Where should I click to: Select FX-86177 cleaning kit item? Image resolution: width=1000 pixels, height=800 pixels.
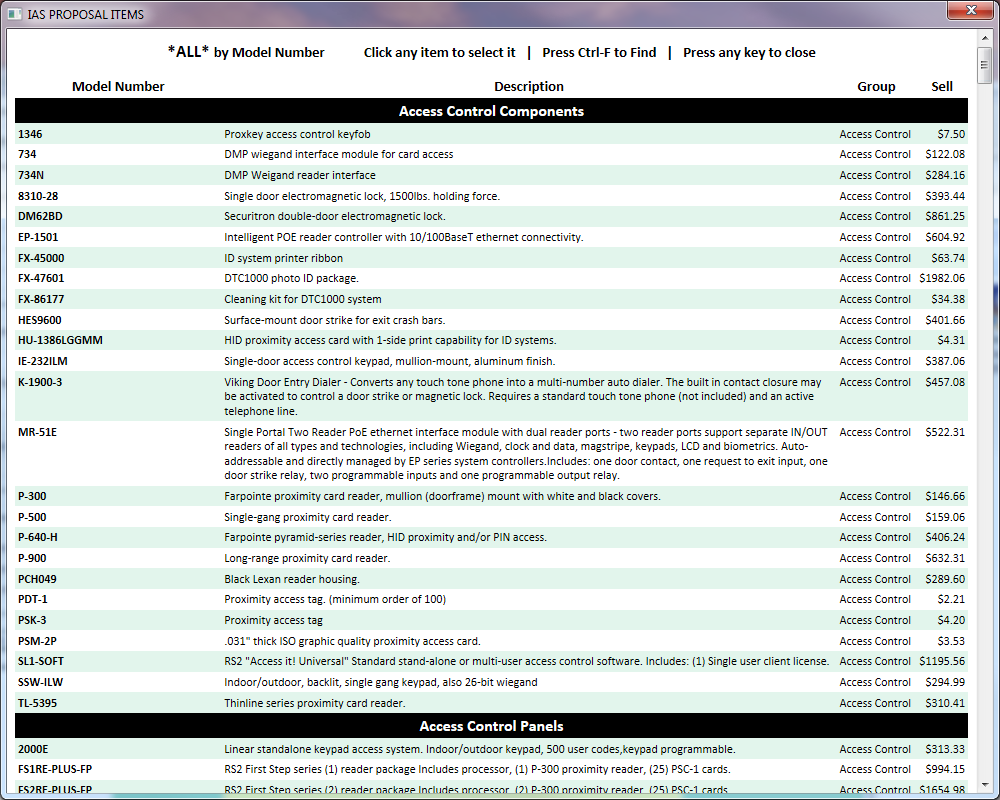pyautogui.click(x=491, y=299)
